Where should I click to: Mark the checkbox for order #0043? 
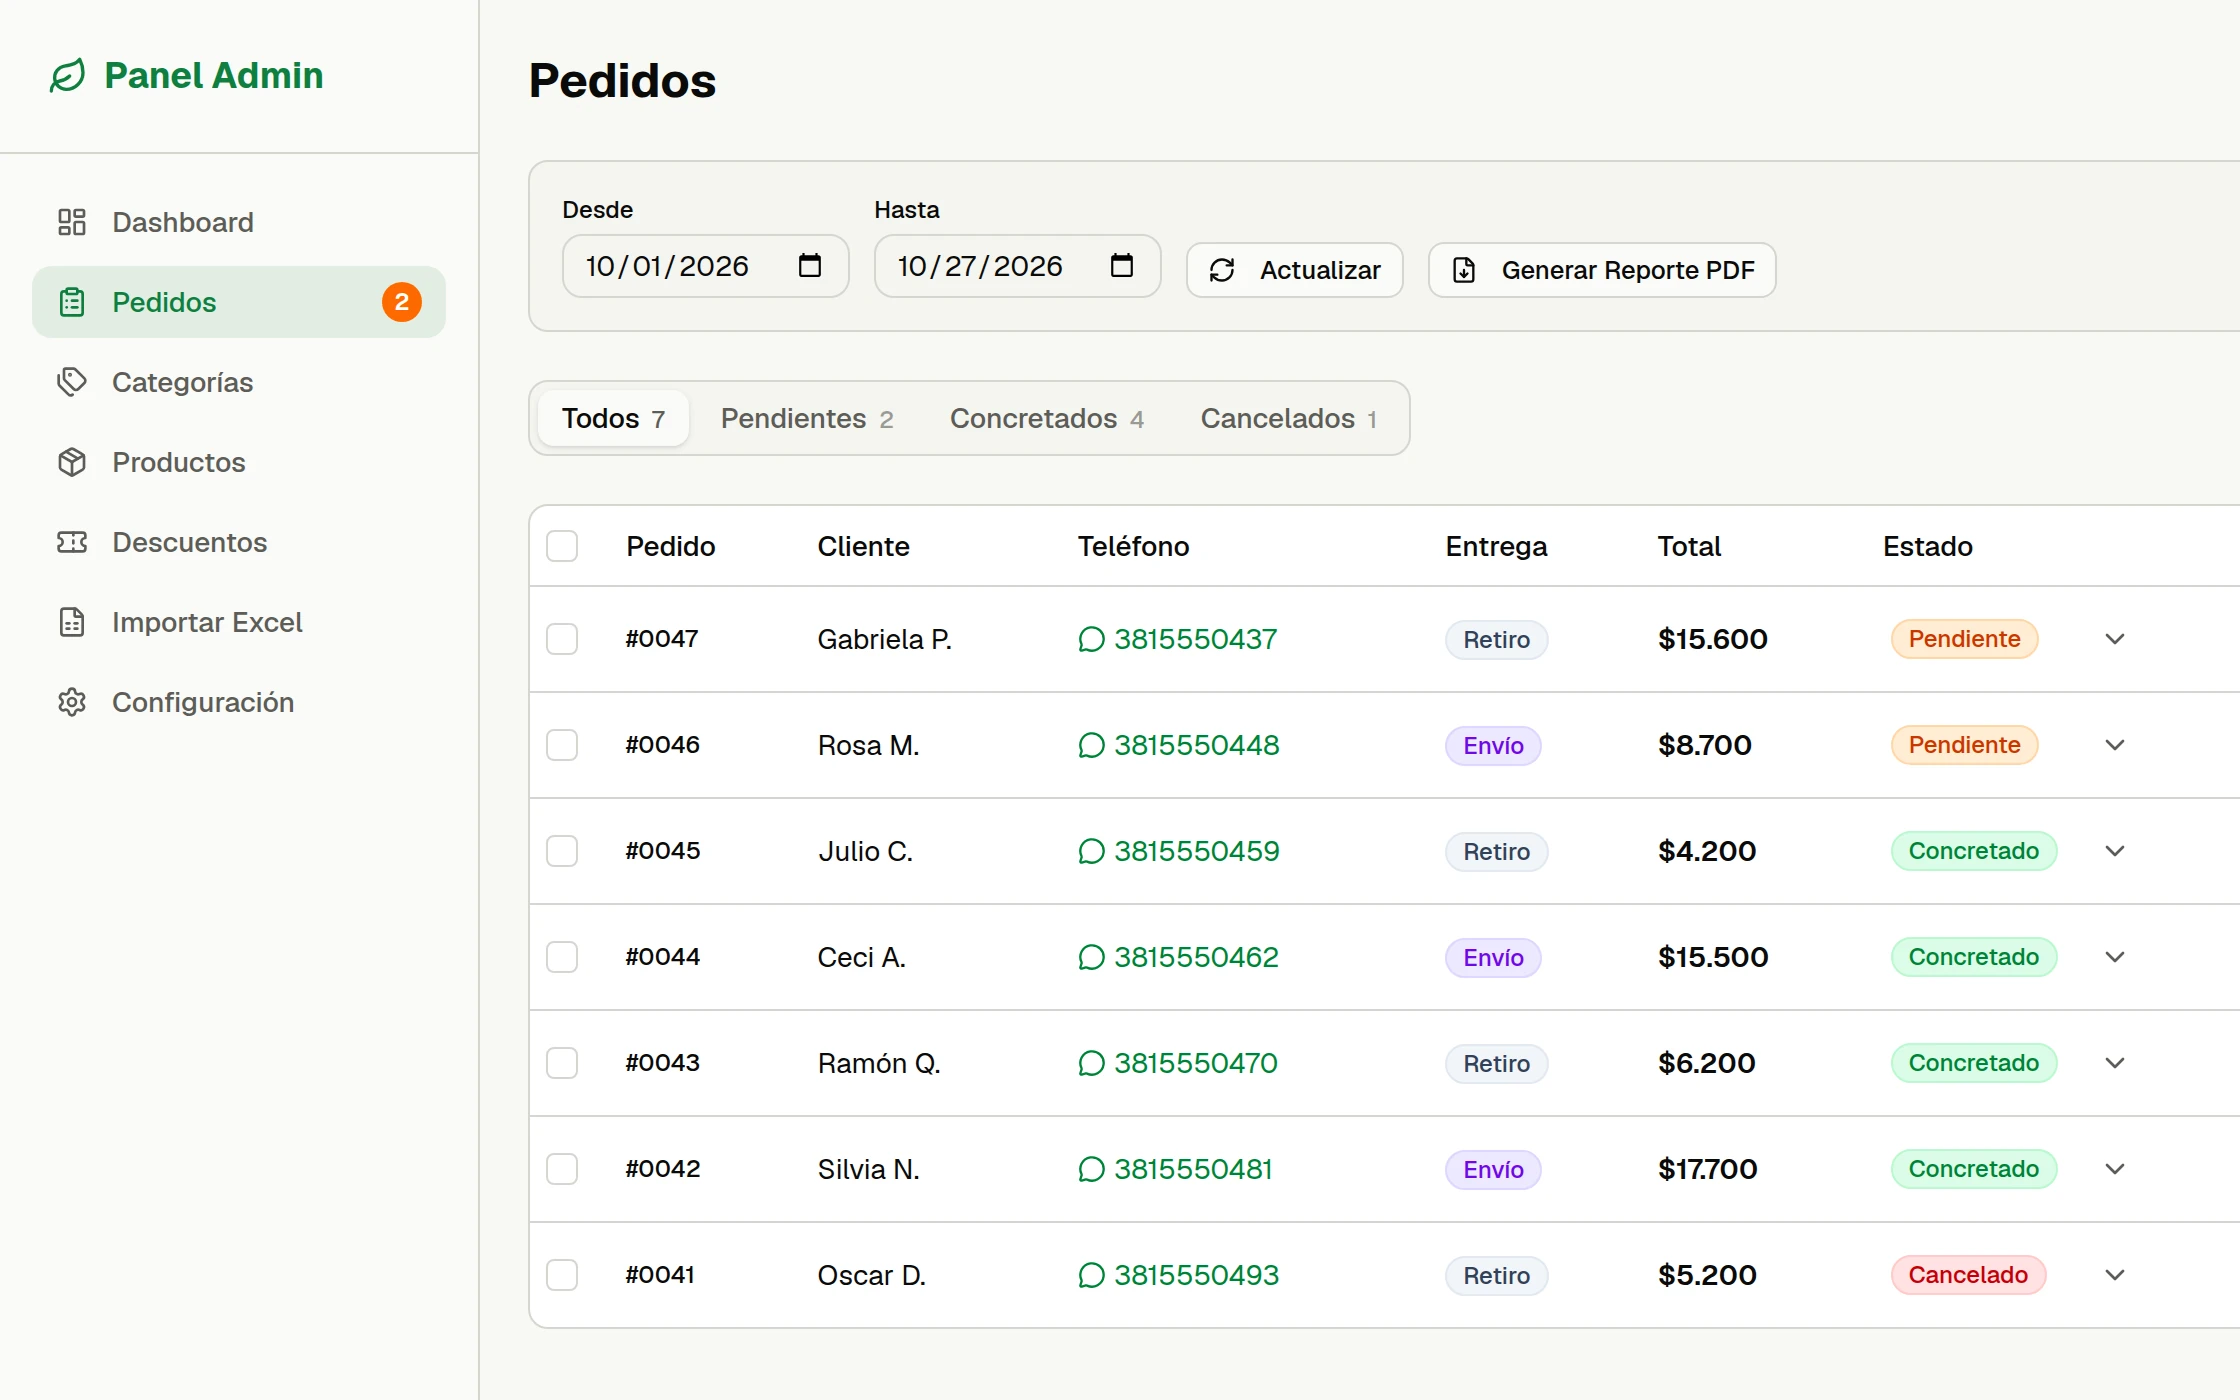coord(562,1063)
